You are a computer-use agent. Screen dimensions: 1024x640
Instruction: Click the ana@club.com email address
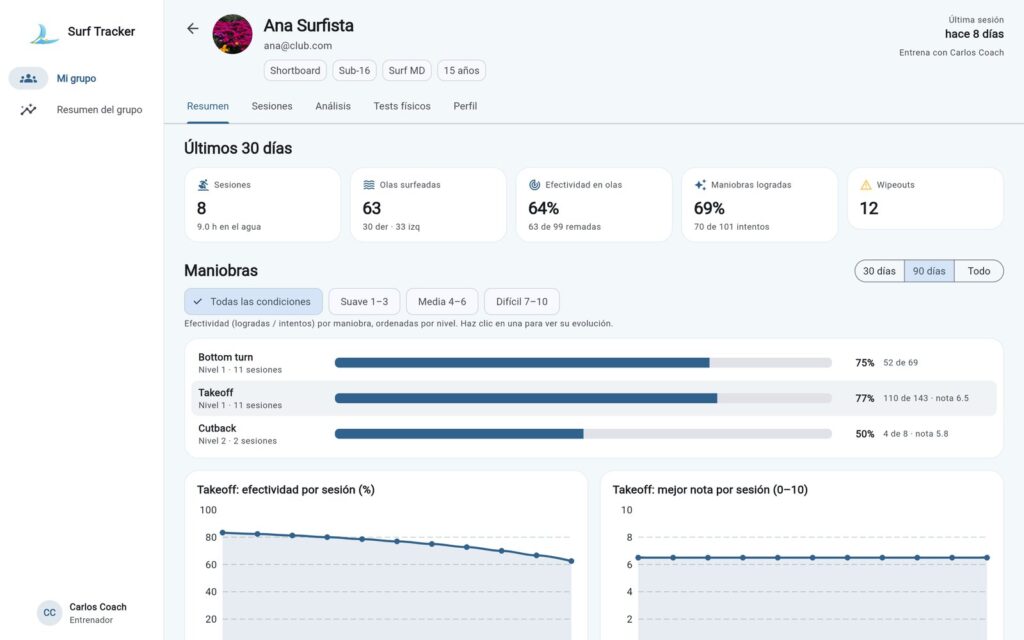point(298,46)
